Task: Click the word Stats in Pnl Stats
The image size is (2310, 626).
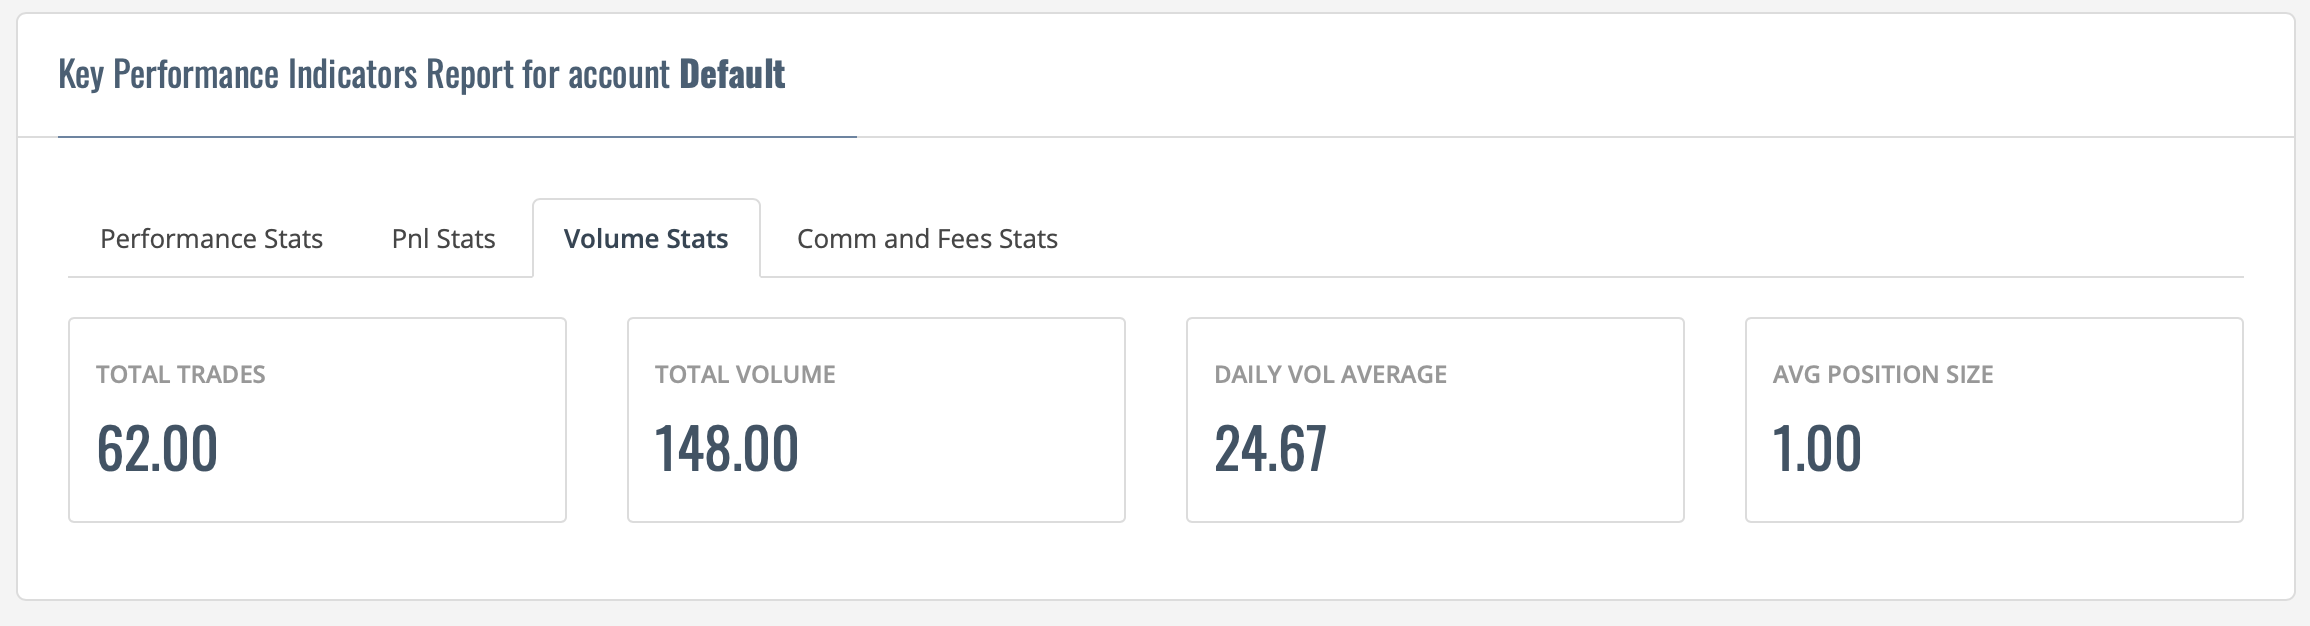Action: point(466,239)
